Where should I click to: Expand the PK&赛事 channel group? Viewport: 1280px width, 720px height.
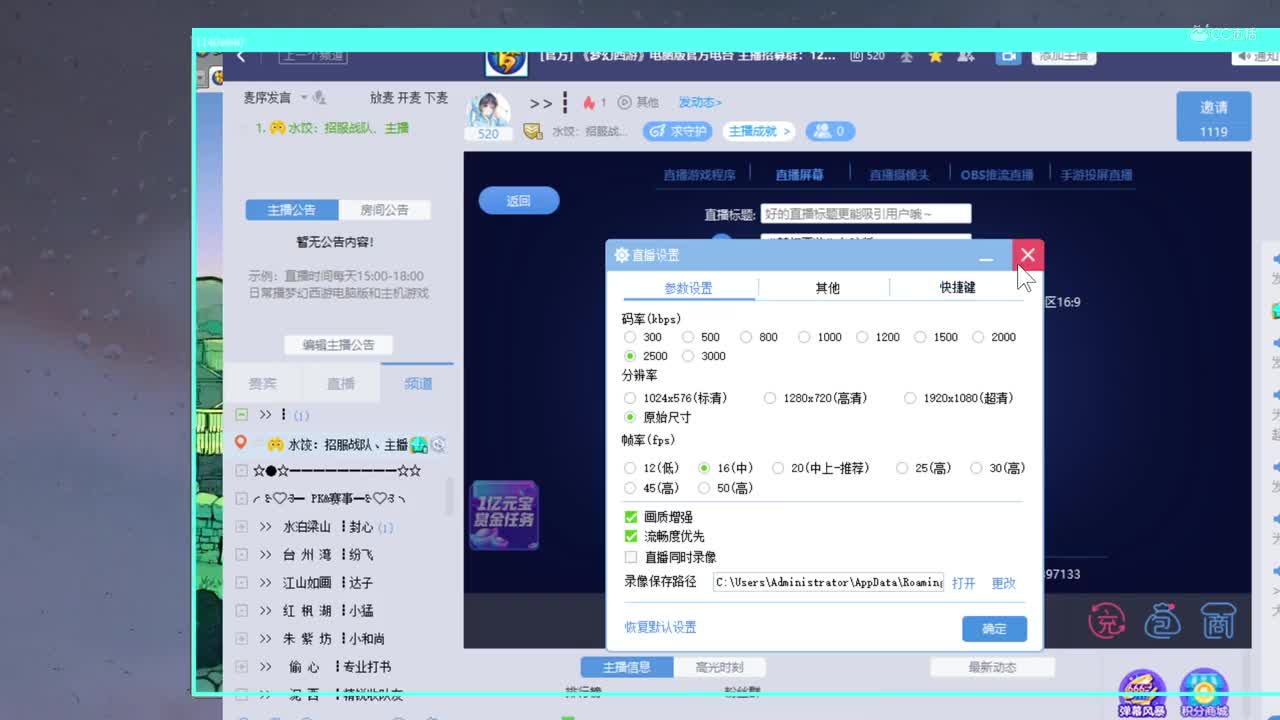[241, 498]
